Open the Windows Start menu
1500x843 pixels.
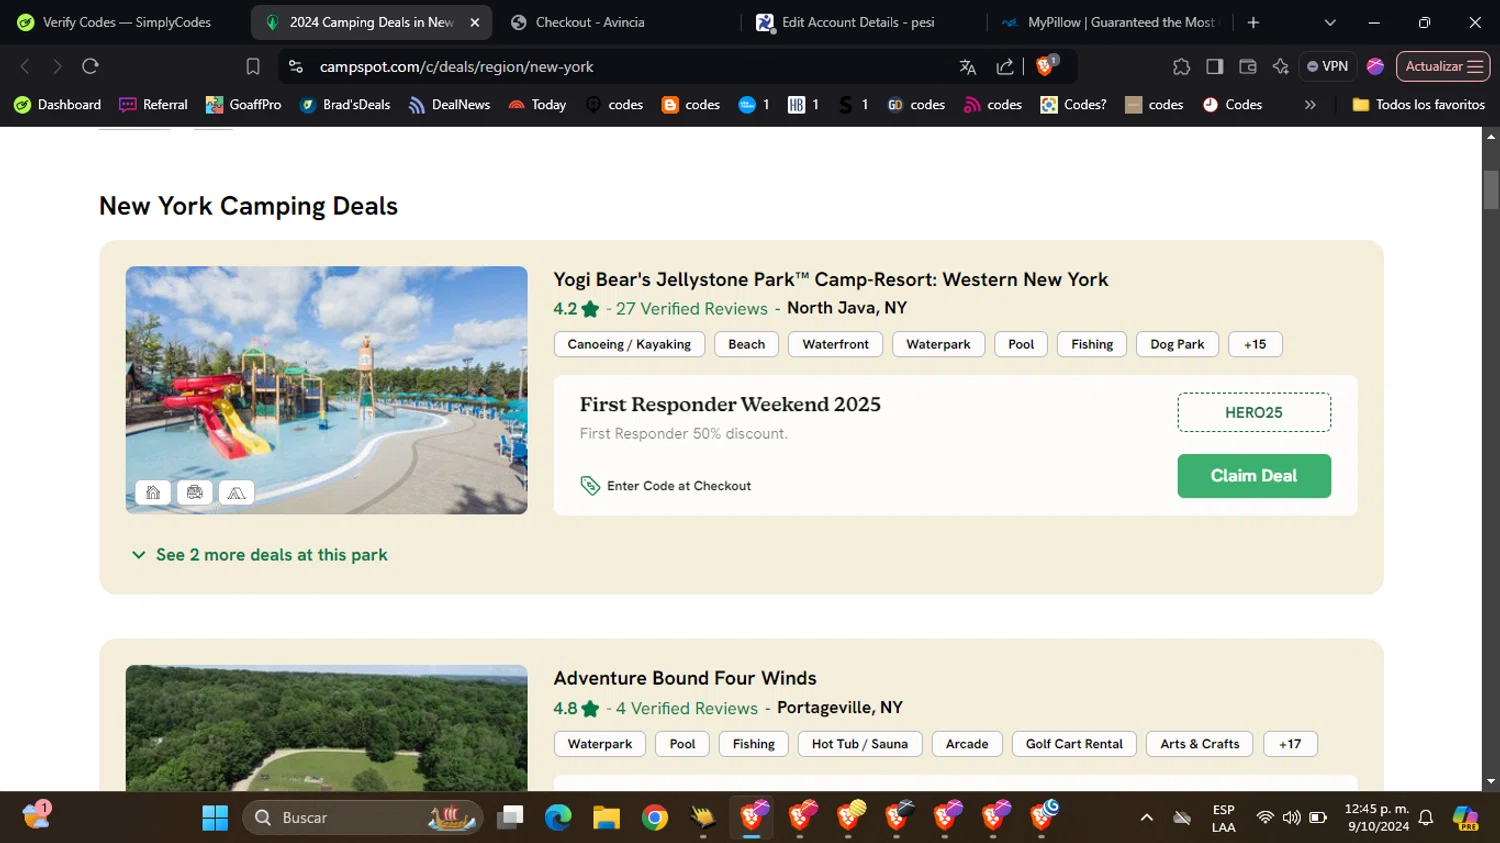click(x=215, y=818)
